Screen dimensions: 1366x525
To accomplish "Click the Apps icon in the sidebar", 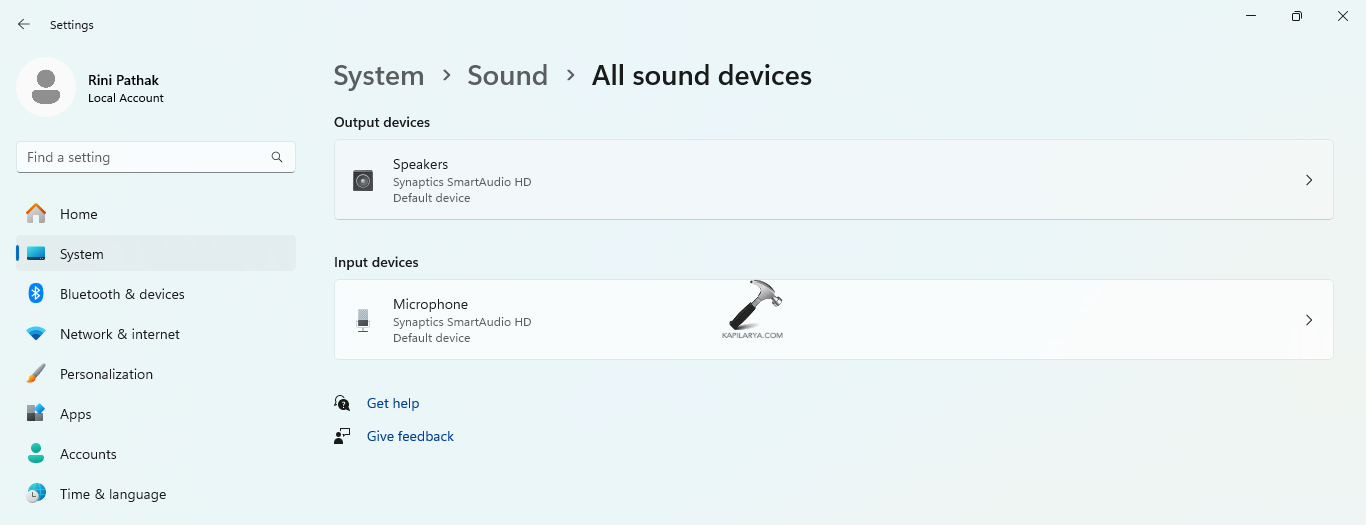I will 36,414.
